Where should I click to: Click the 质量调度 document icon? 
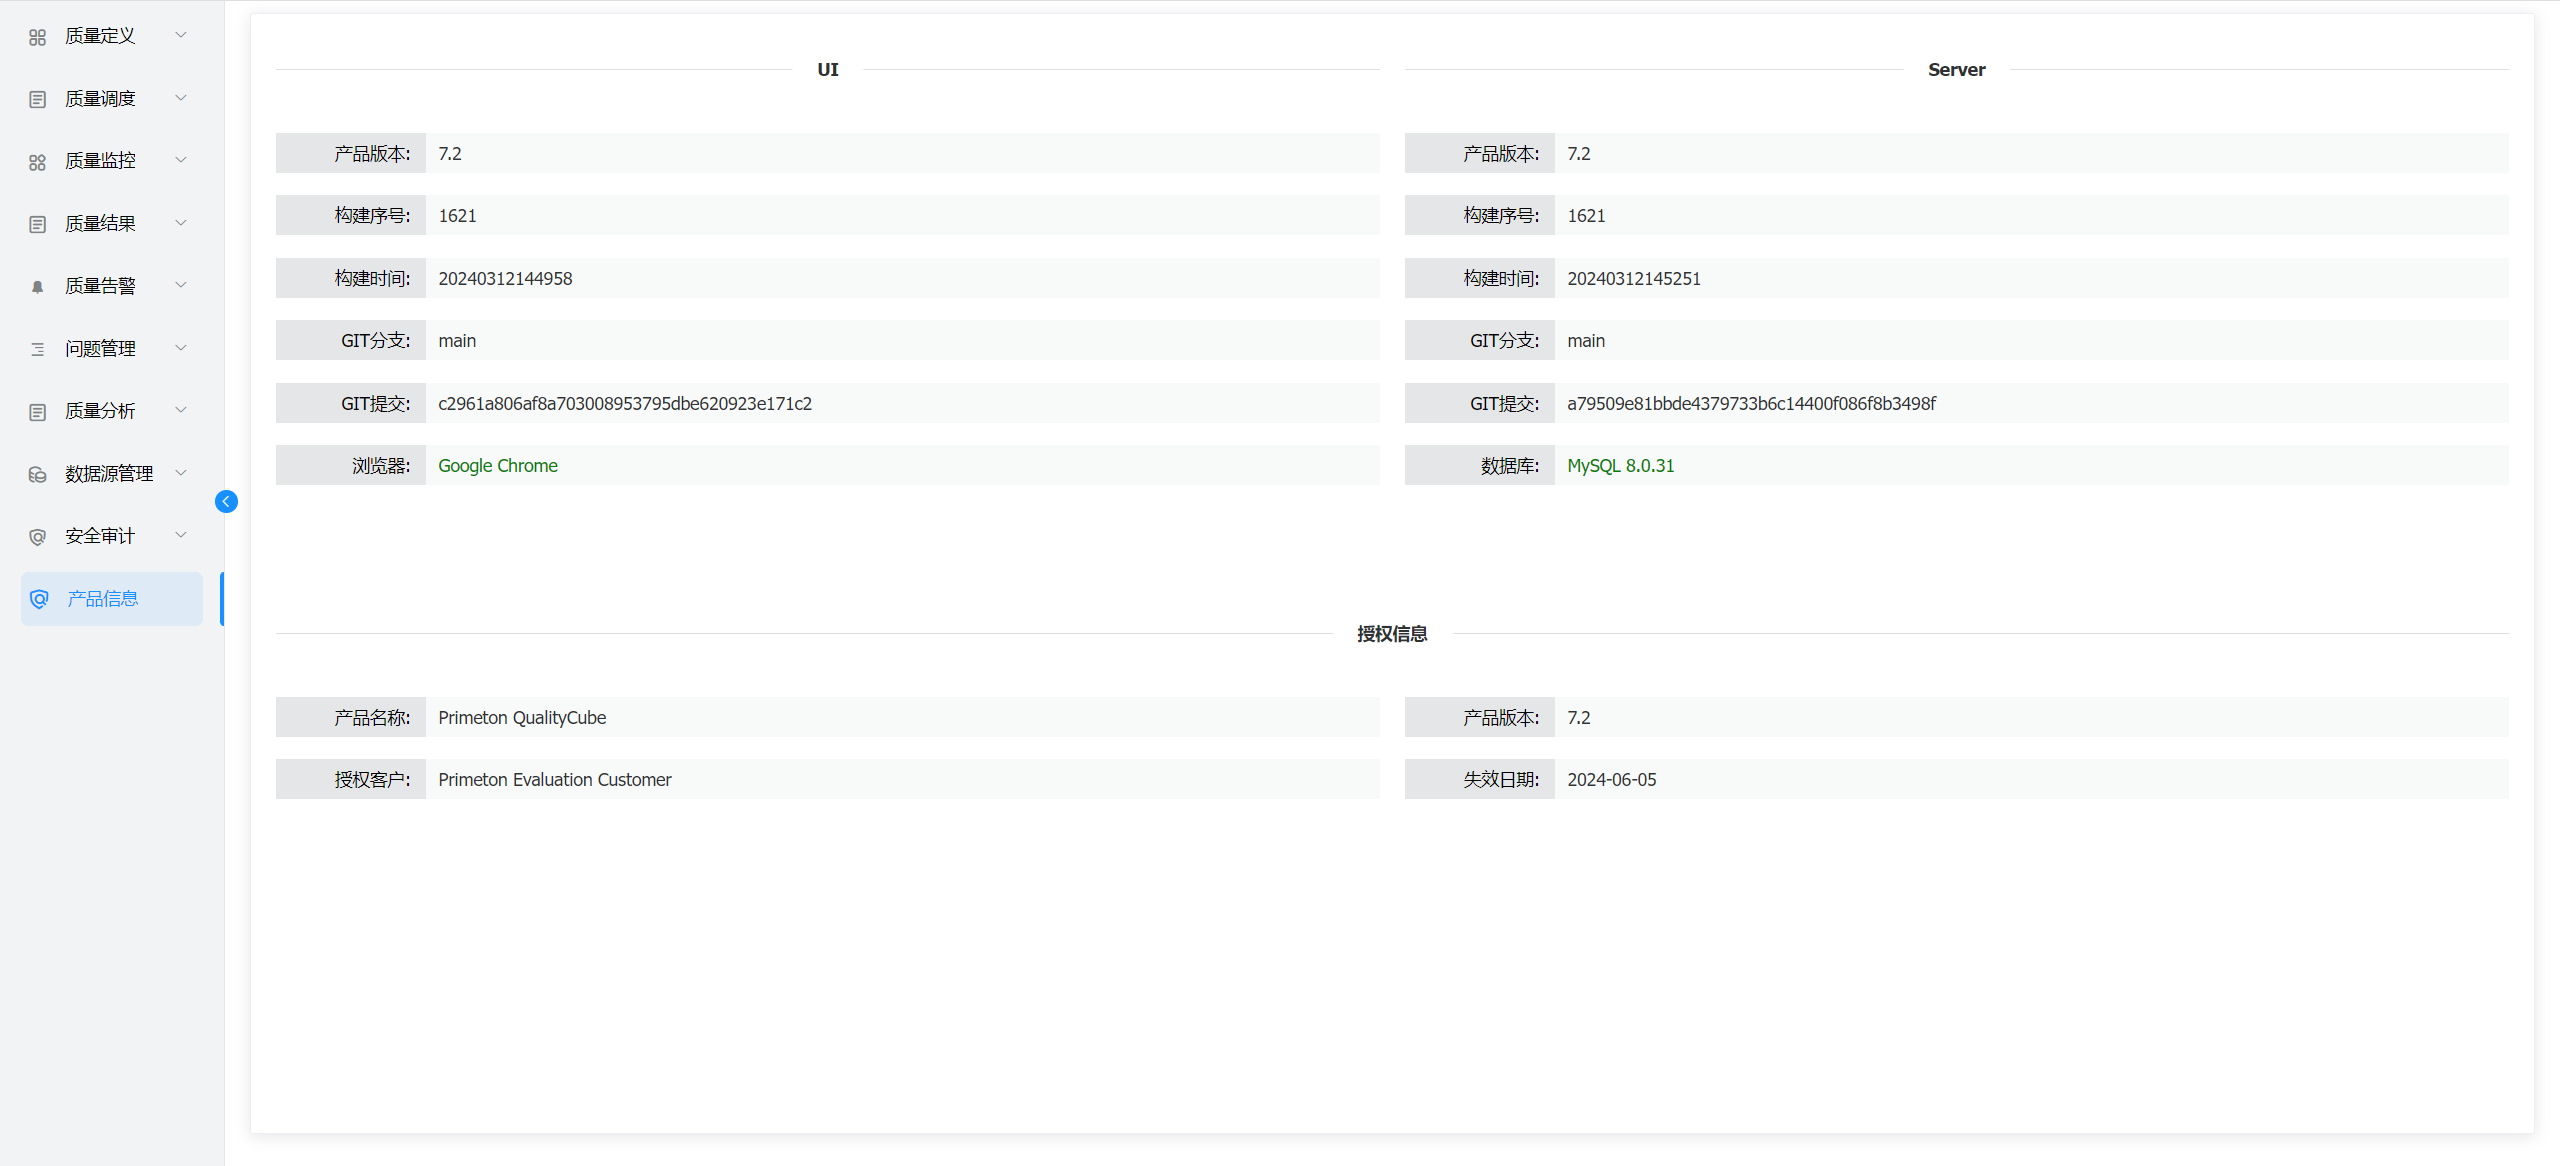pyautogui.click(x=38, y=99)
